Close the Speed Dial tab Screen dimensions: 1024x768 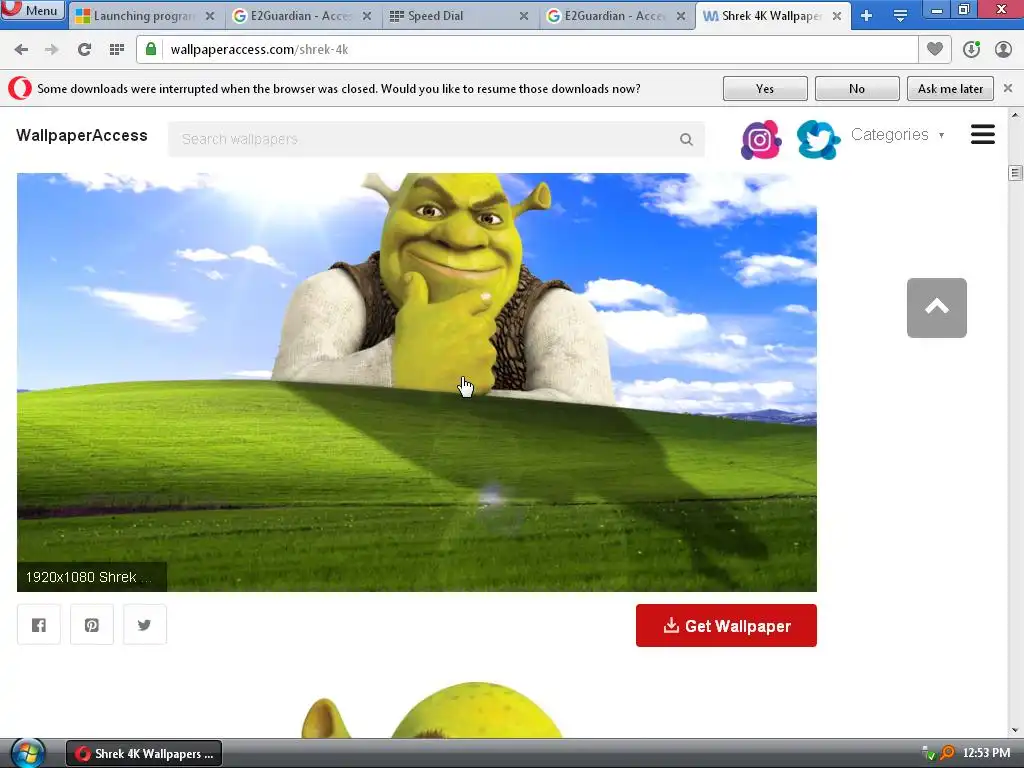click(524, 16)
